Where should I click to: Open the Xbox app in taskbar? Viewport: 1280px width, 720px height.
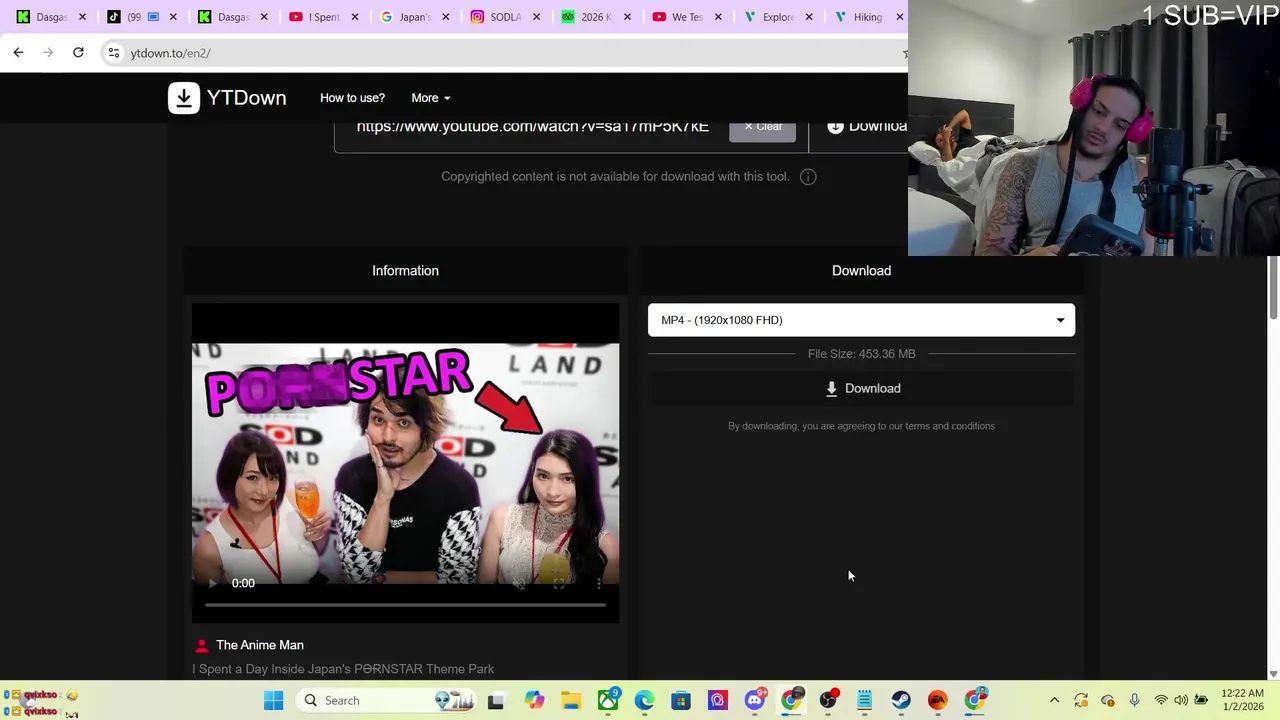(608, 701)
